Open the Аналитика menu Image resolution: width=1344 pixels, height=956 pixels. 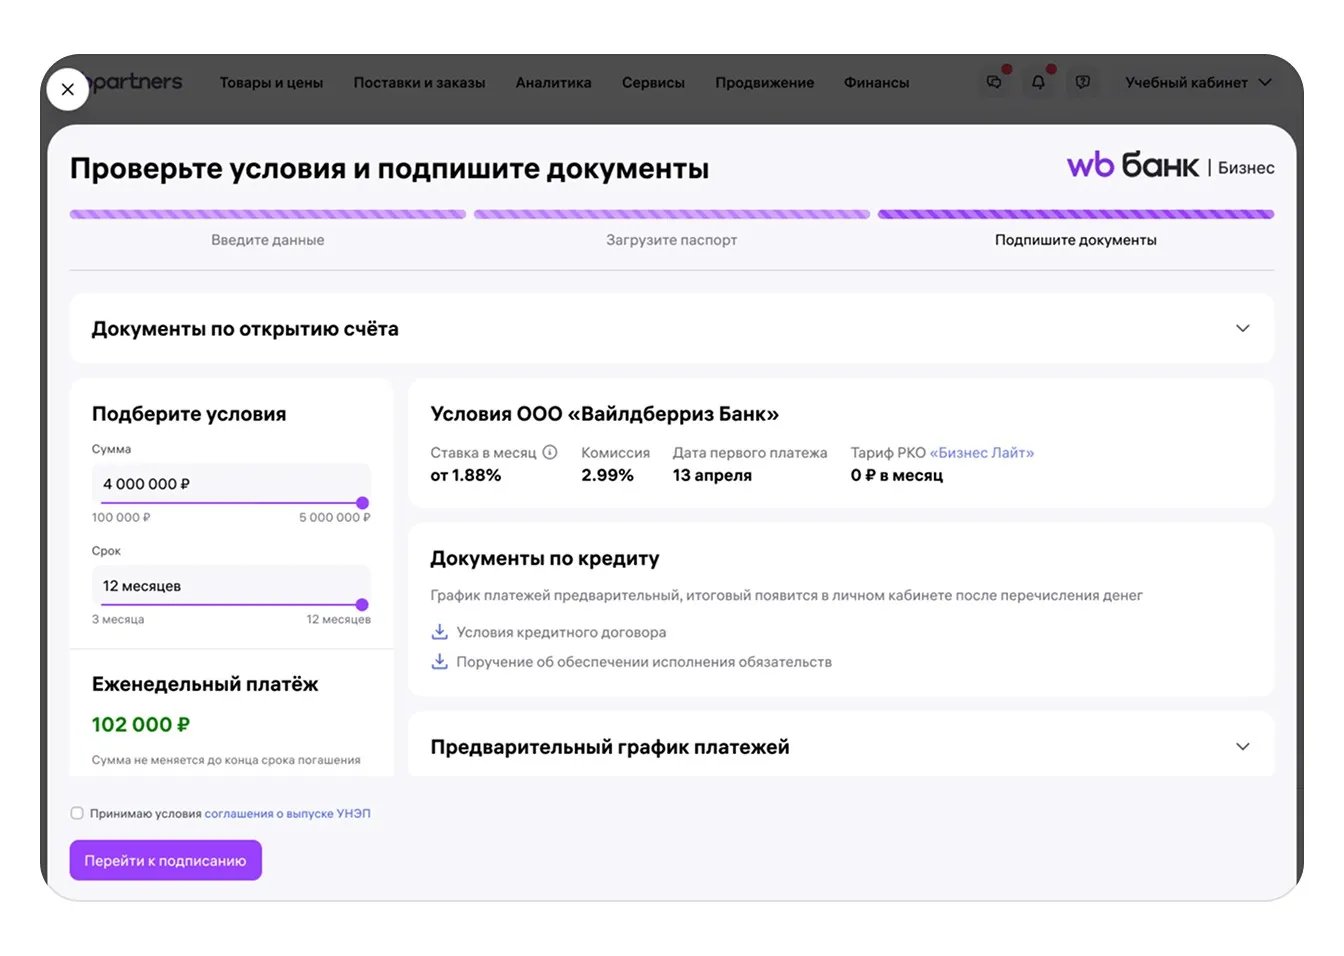[x=553, y=82]
